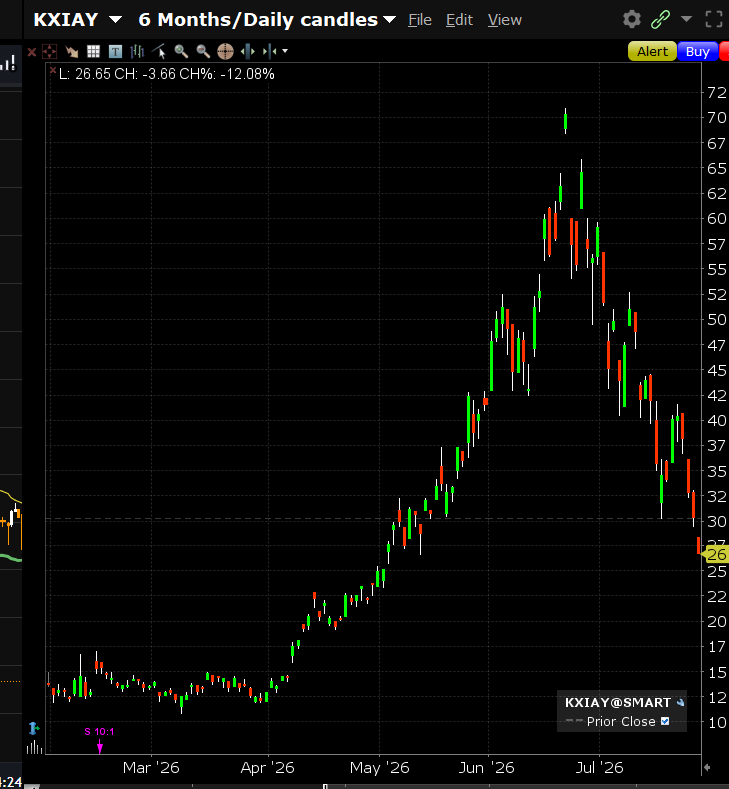
Task: Click the May '26 date axis label
Action: pos(379,767)
